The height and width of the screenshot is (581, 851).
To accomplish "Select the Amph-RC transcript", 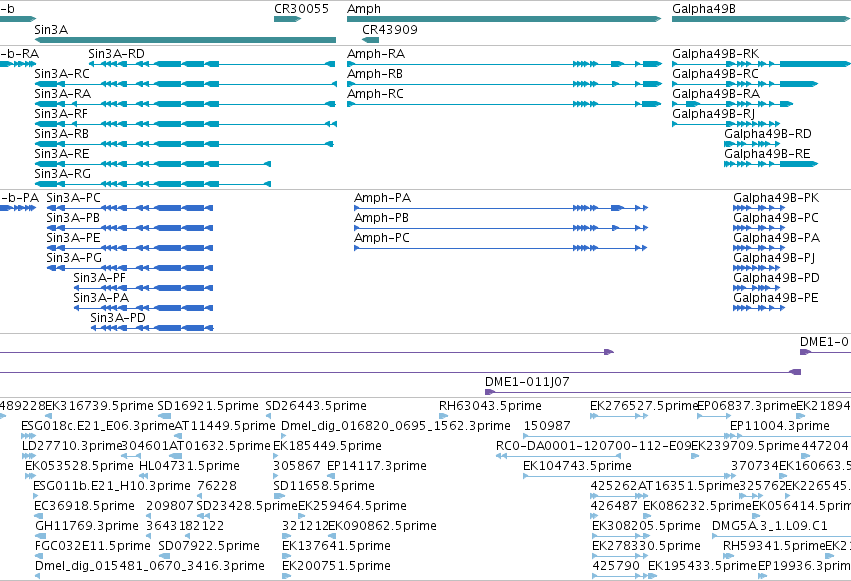I will 504,104.
